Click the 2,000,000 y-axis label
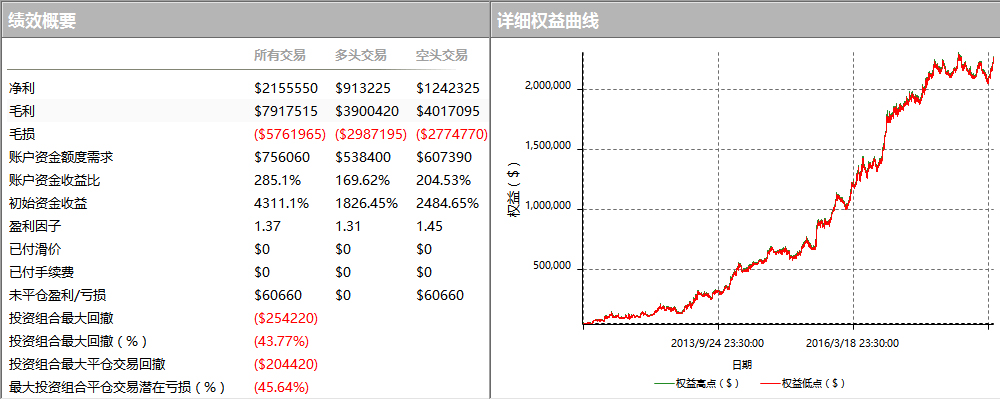The width and height of the screenshot is (1000, 400). 547,86
